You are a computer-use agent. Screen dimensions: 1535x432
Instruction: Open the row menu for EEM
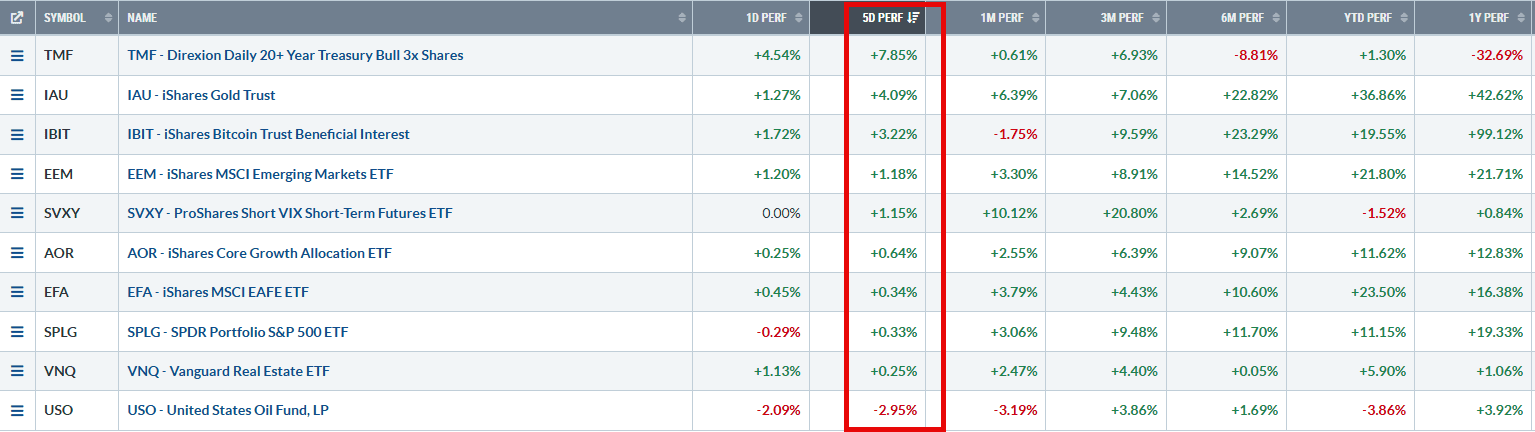coord(17,174)
